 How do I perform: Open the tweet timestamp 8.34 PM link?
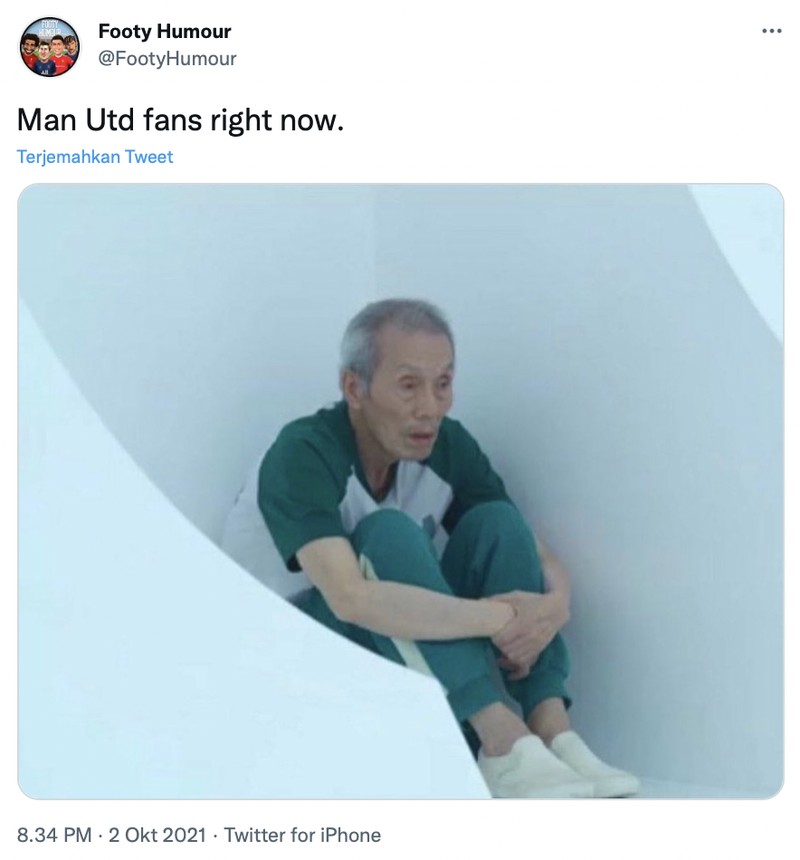pos(49,833)
